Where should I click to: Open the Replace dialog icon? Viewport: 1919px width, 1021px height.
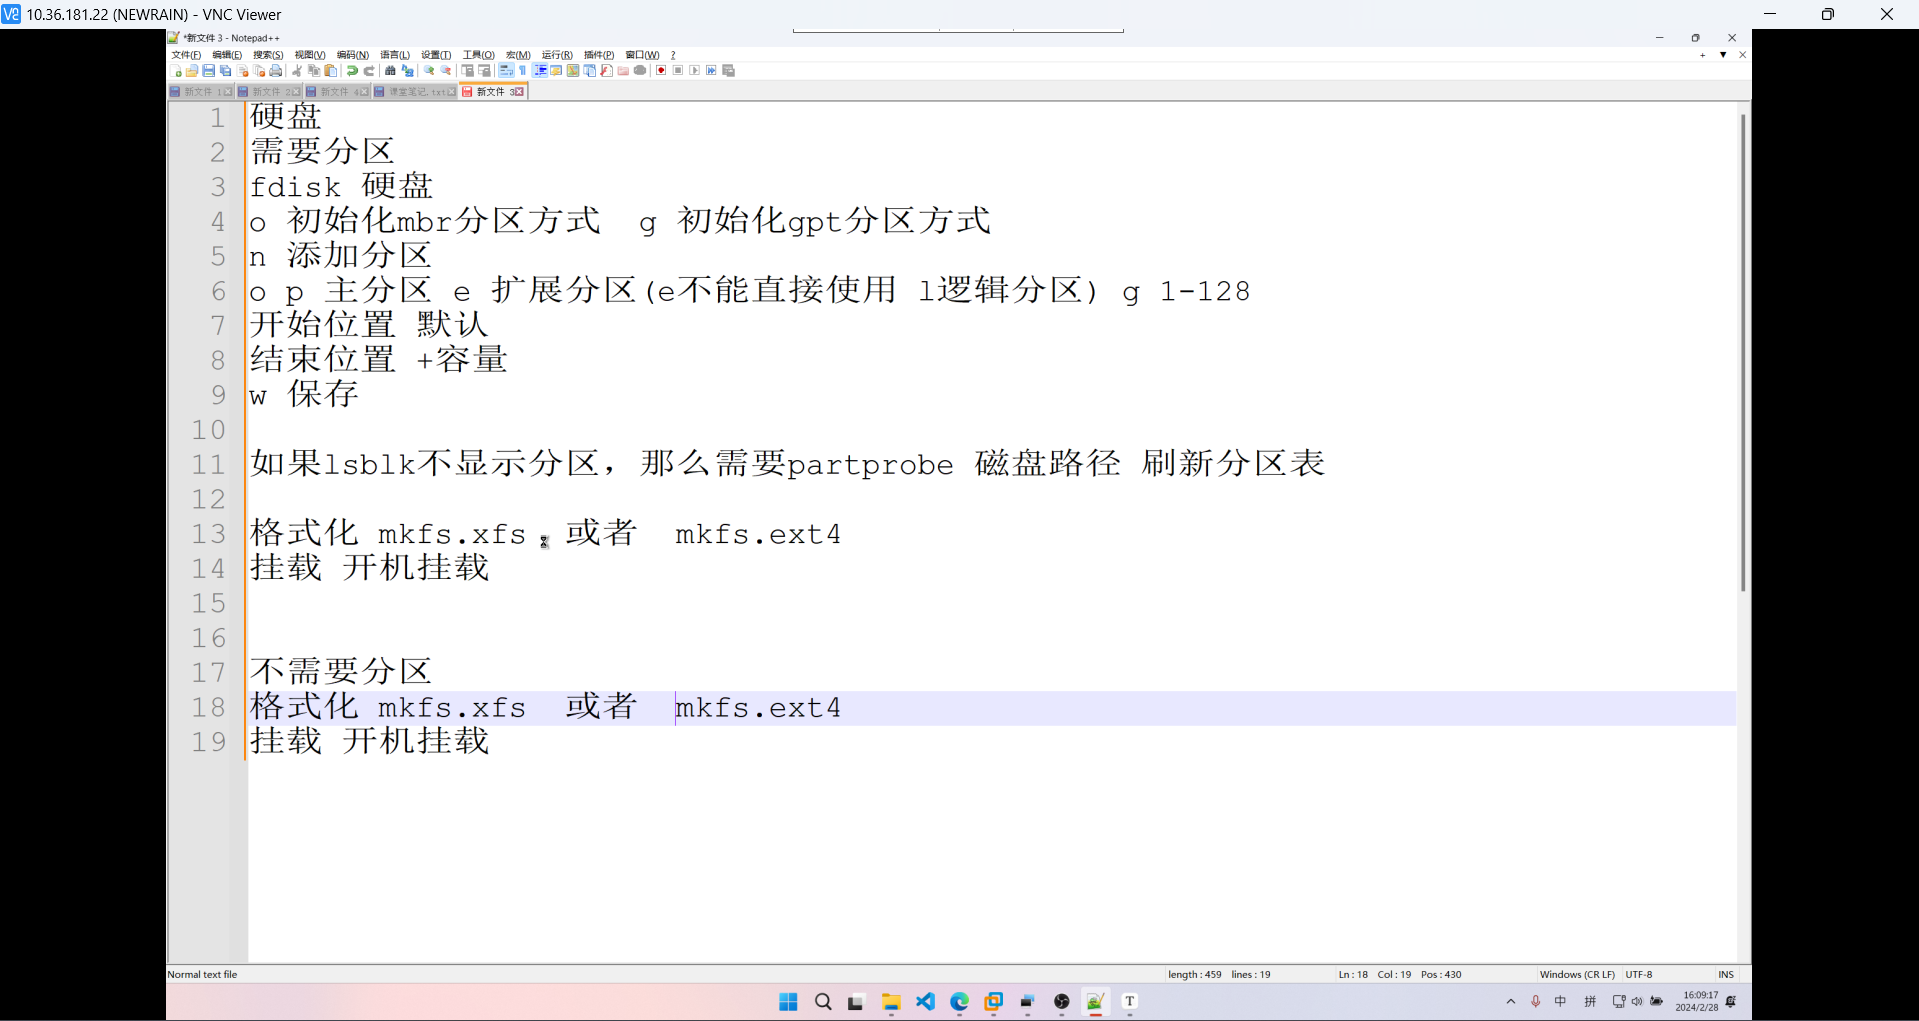(x=408, y=71)
